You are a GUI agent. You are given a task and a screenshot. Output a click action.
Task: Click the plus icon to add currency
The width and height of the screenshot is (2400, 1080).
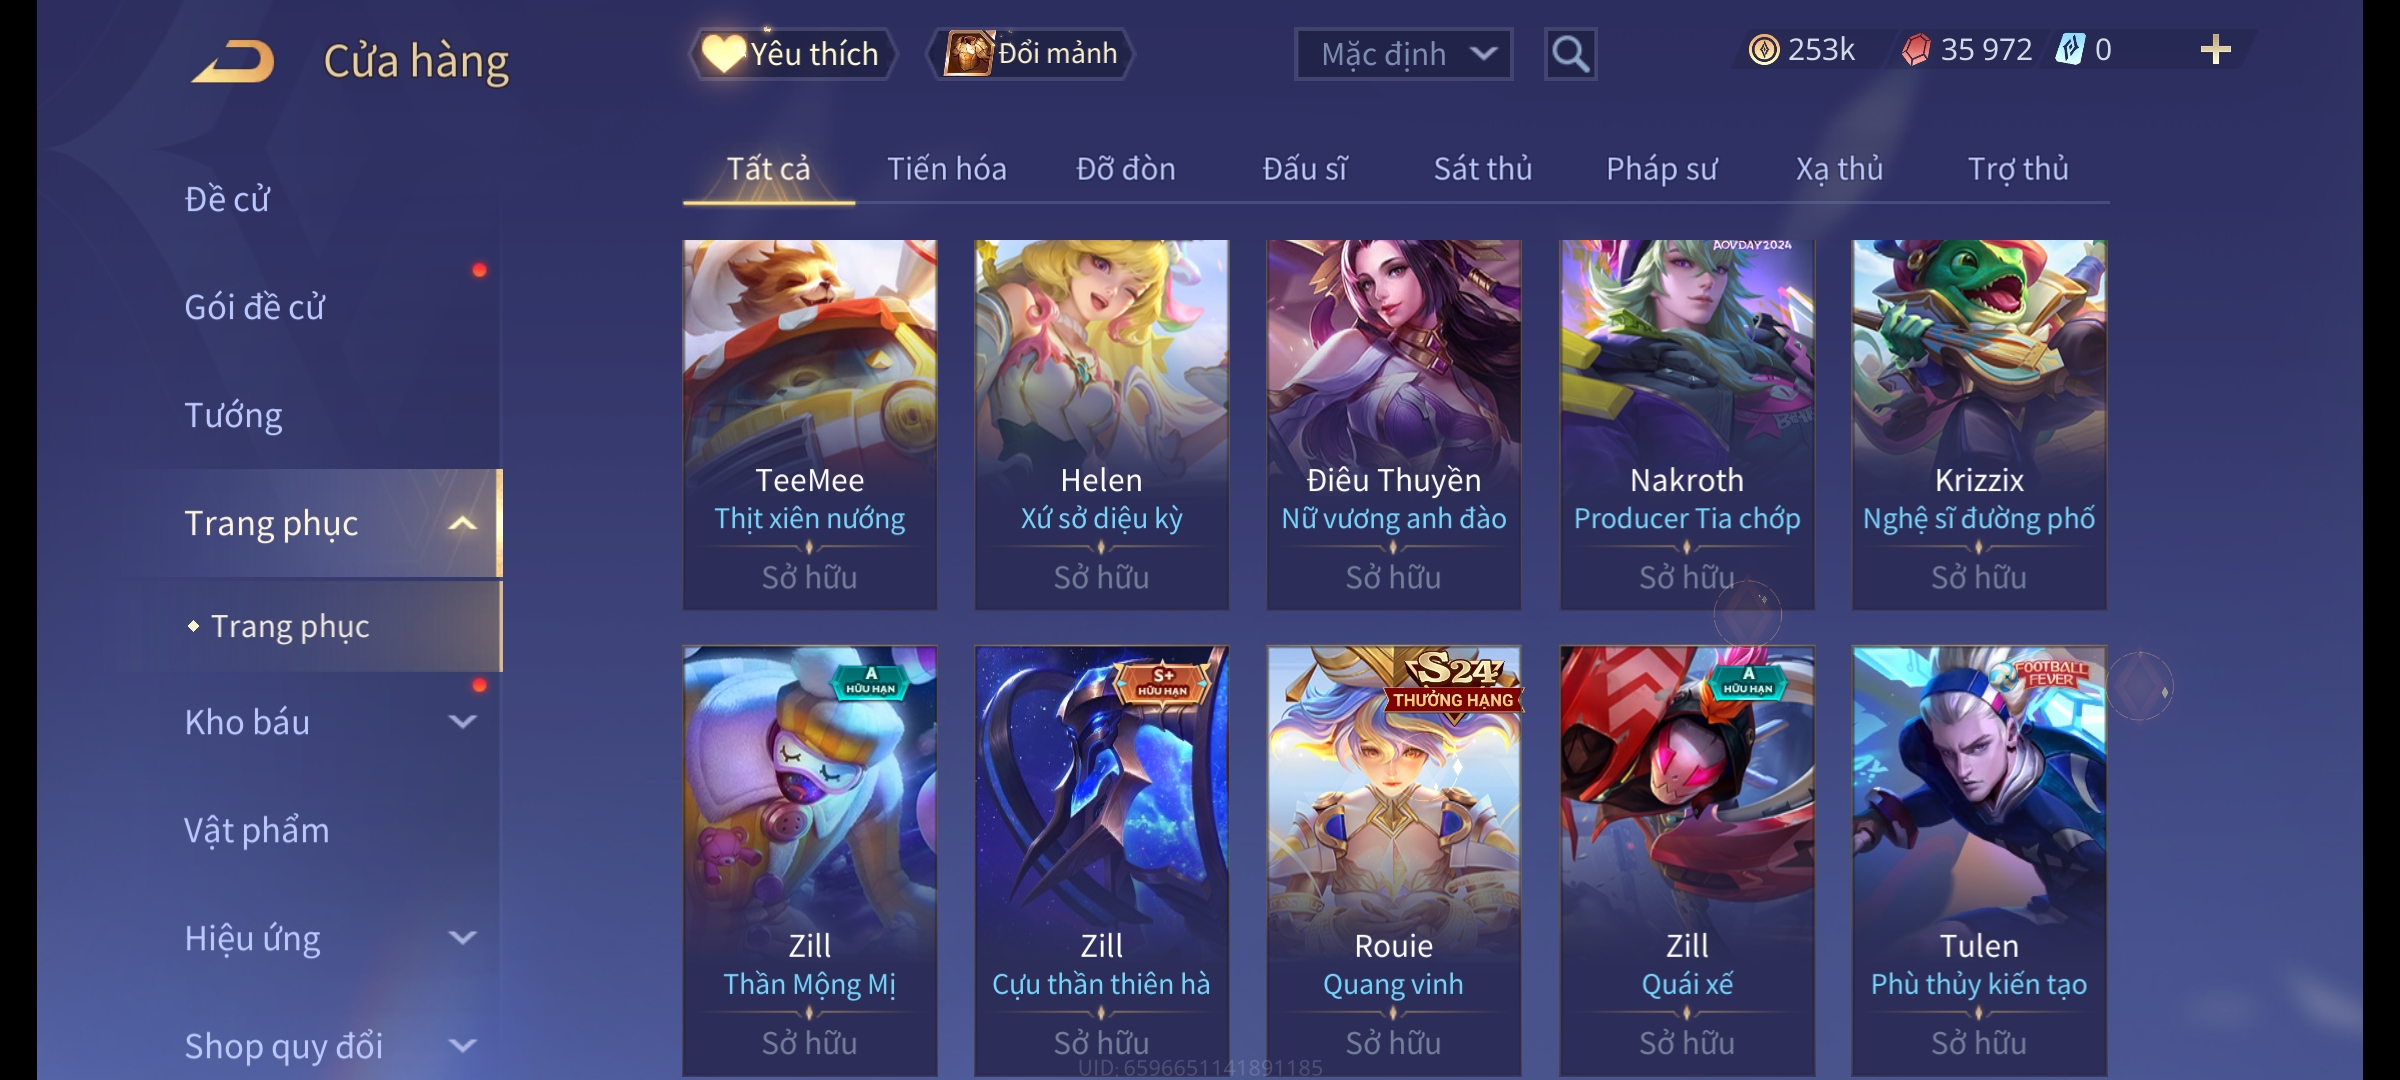pos(2216,50)
